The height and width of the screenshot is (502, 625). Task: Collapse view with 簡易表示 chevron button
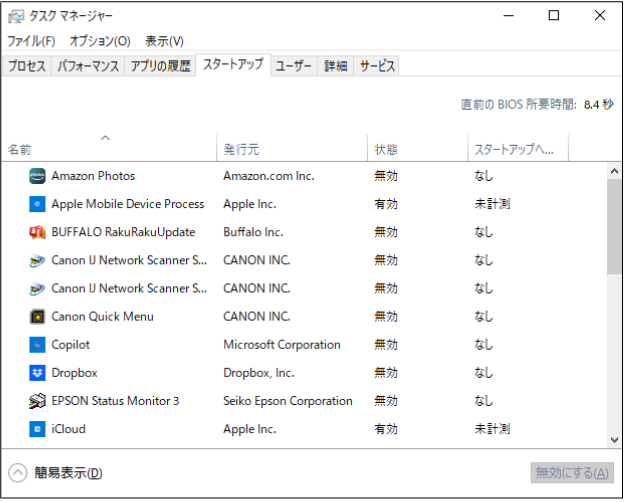(x=18, y=473)
